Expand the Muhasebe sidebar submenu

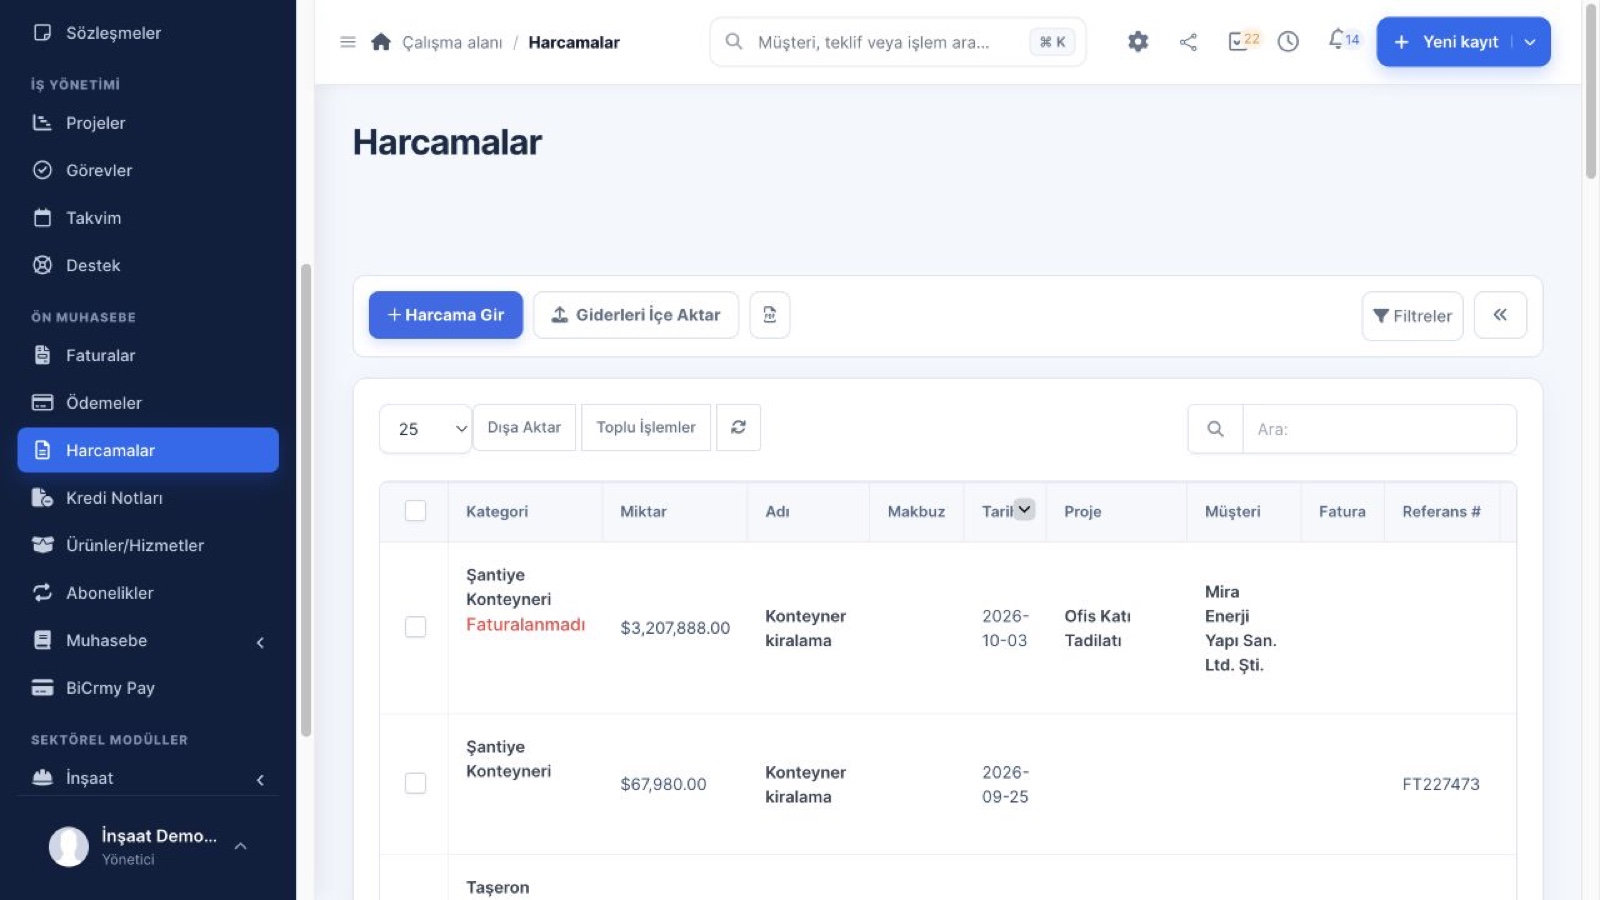point(260,642)
